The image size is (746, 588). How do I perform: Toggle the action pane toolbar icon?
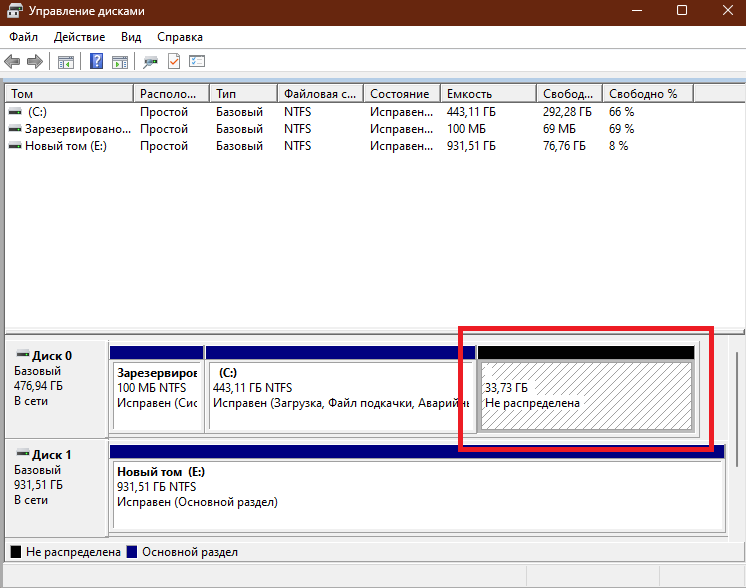(120, 62)
